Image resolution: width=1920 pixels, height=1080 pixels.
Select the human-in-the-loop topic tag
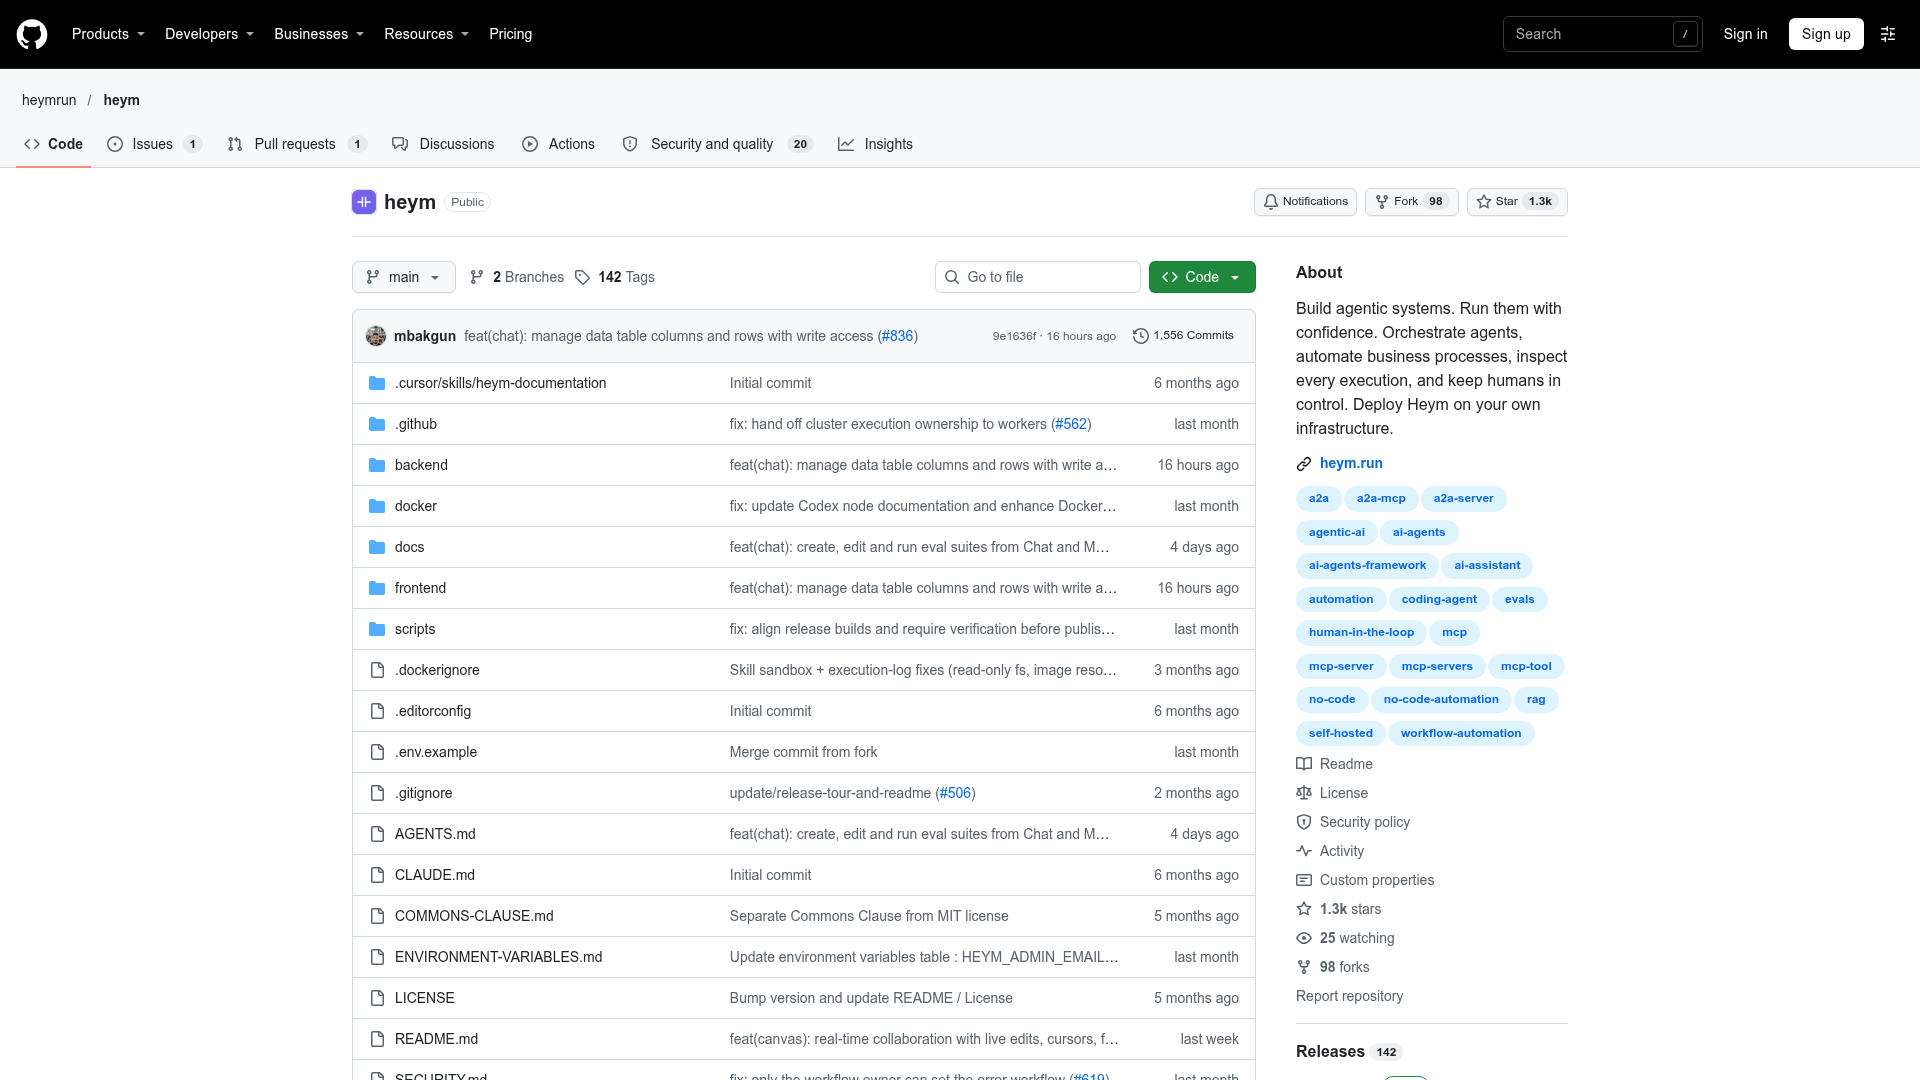1361,633
